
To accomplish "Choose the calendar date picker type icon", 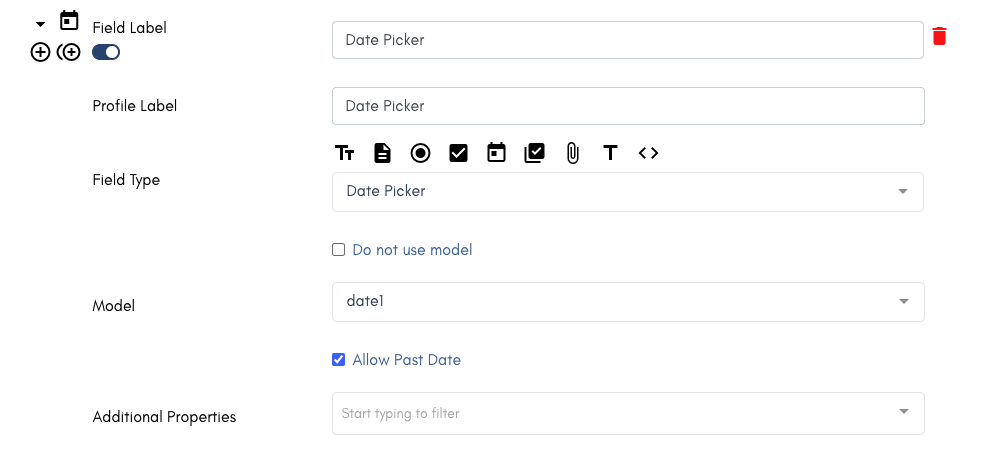I will (496, 153).
